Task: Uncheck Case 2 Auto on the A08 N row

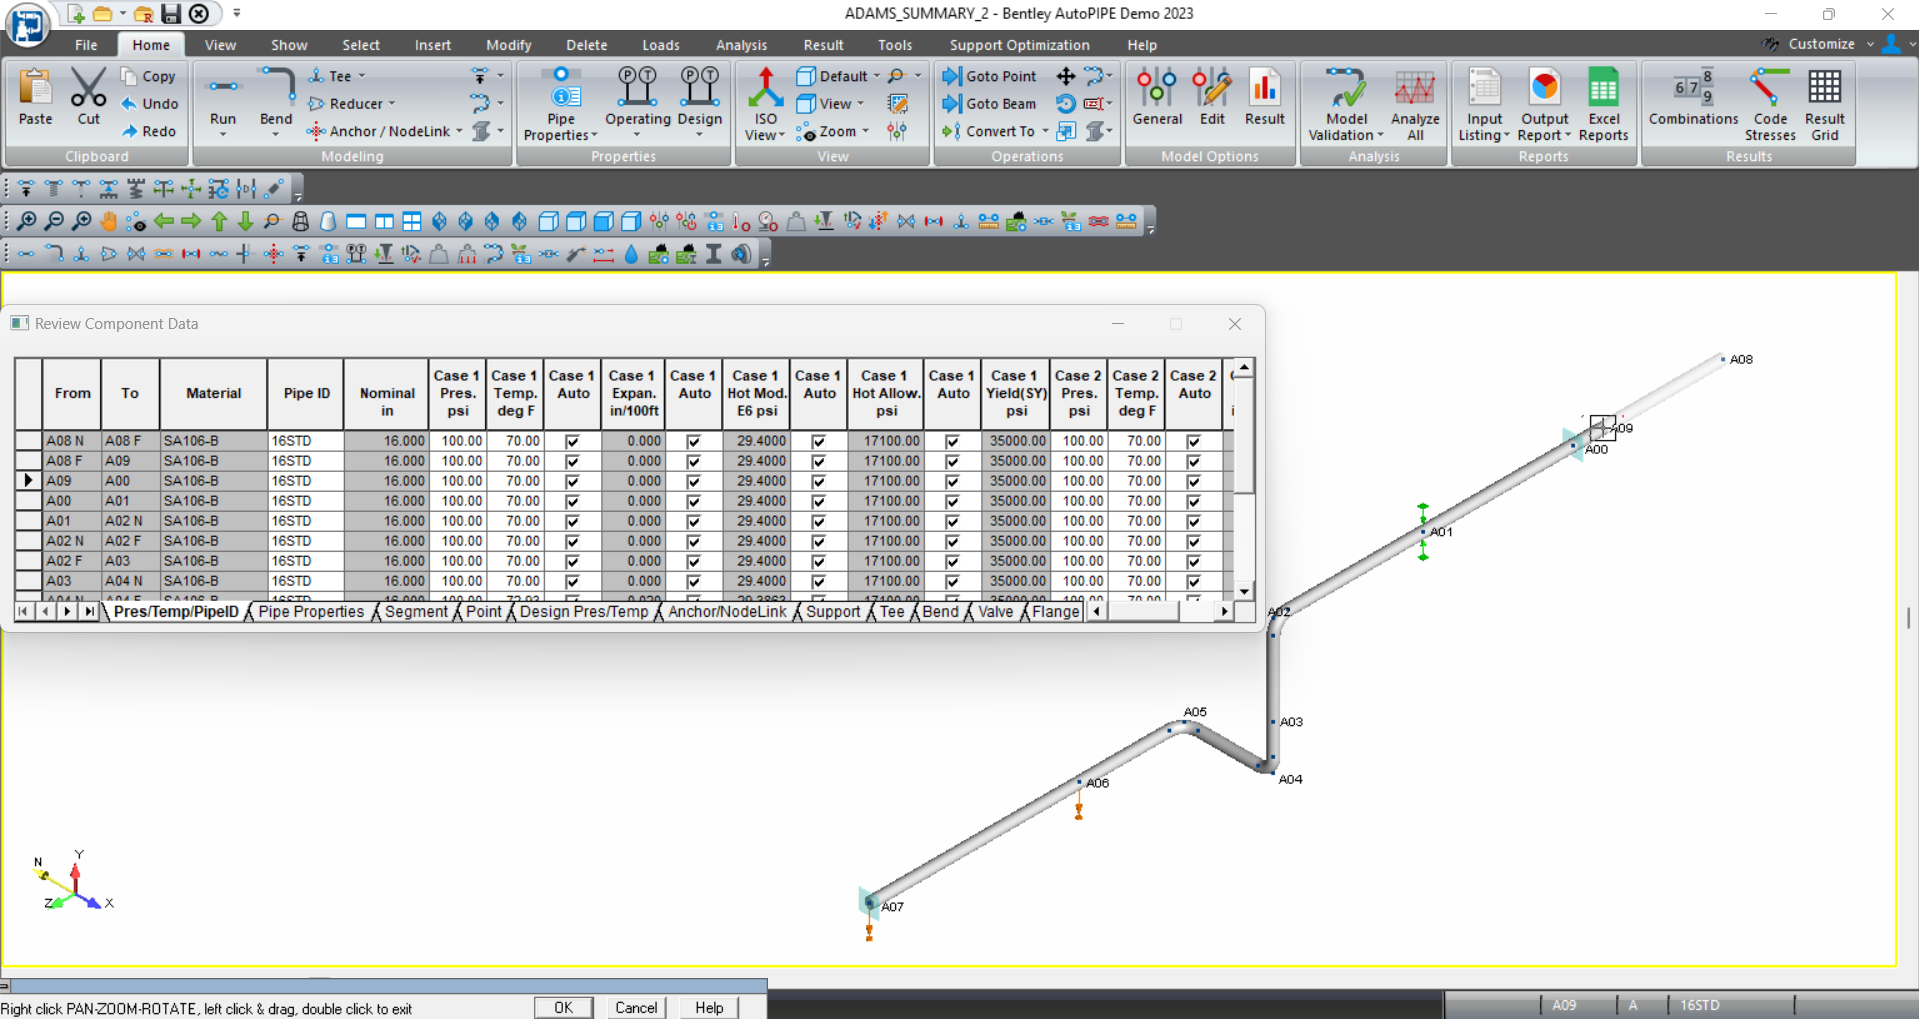Action: [x=1193, y=440]
